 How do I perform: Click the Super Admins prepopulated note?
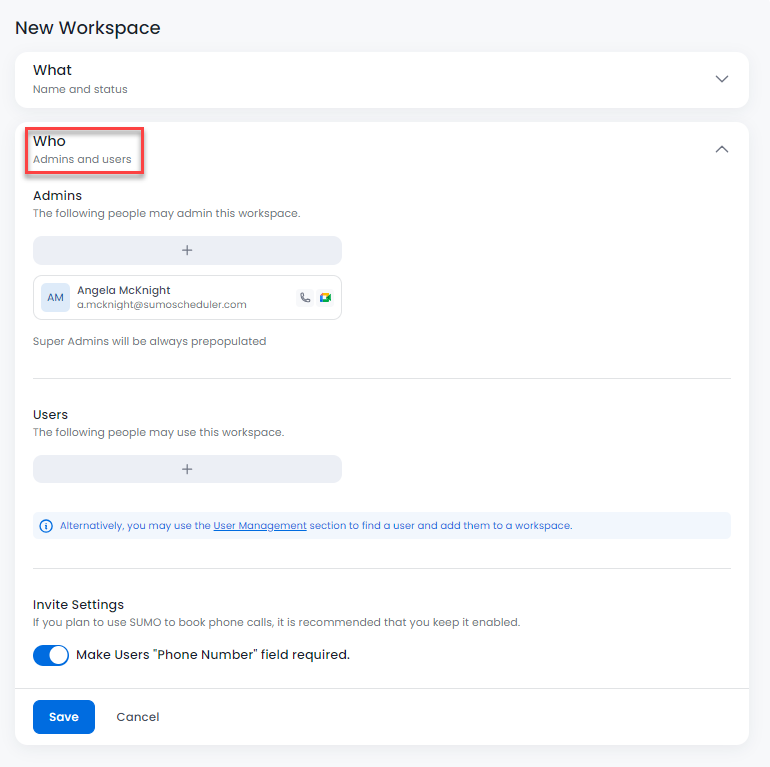tap(149, 341)
